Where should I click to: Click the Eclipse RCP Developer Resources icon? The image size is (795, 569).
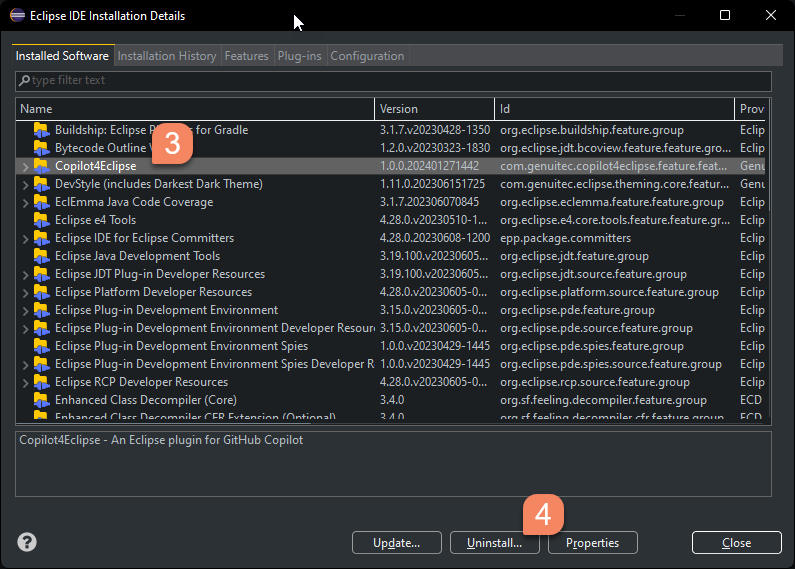click(42, 382)
